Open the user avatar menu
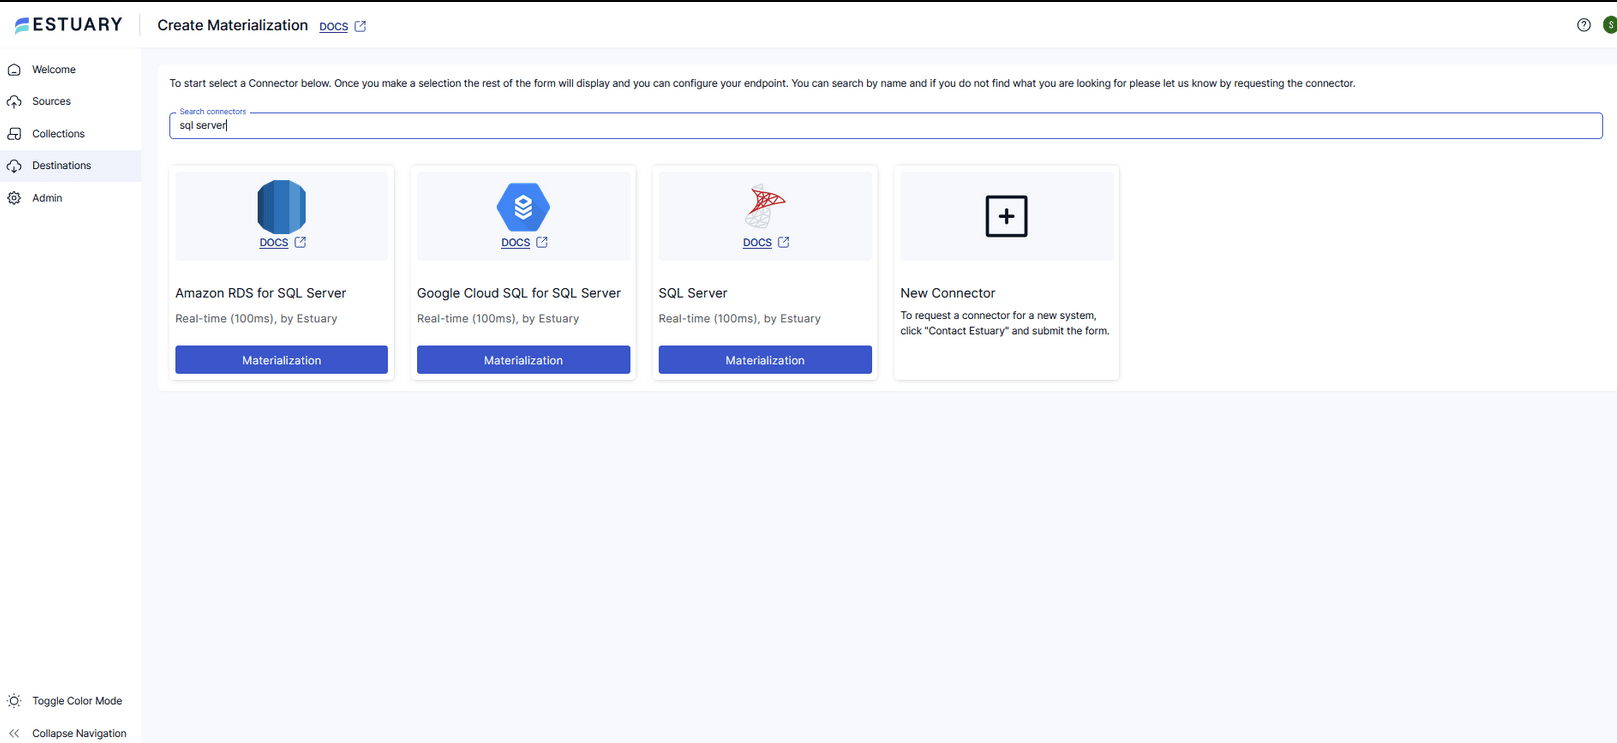Screen dimensions: 1617x743 (x=1609, y=25)
